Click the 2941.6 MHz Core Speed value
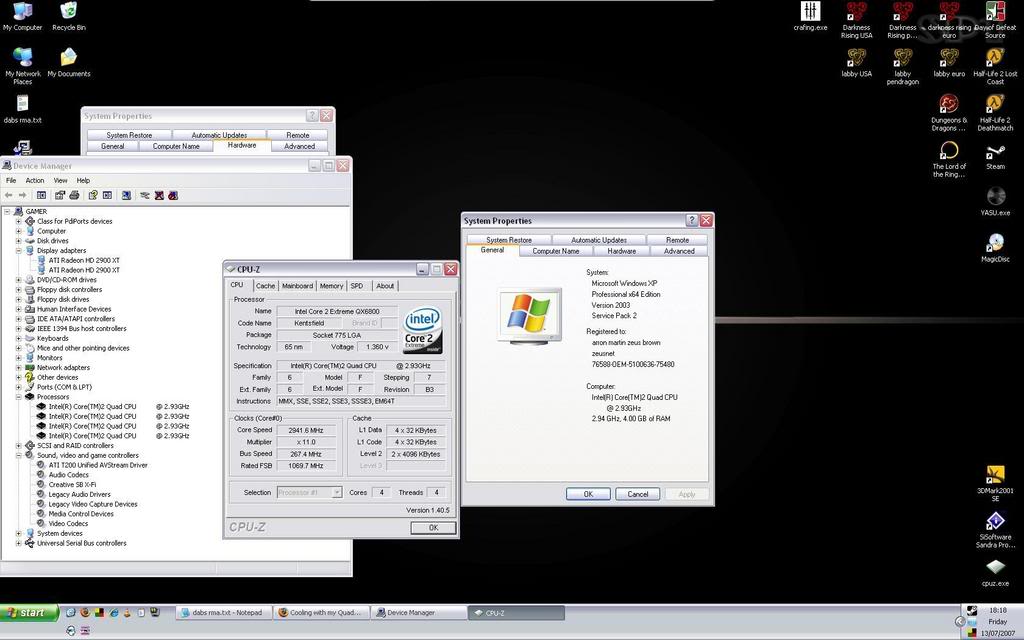The height and width of the screenshot is (640, 1024). [x=306, y=430]
